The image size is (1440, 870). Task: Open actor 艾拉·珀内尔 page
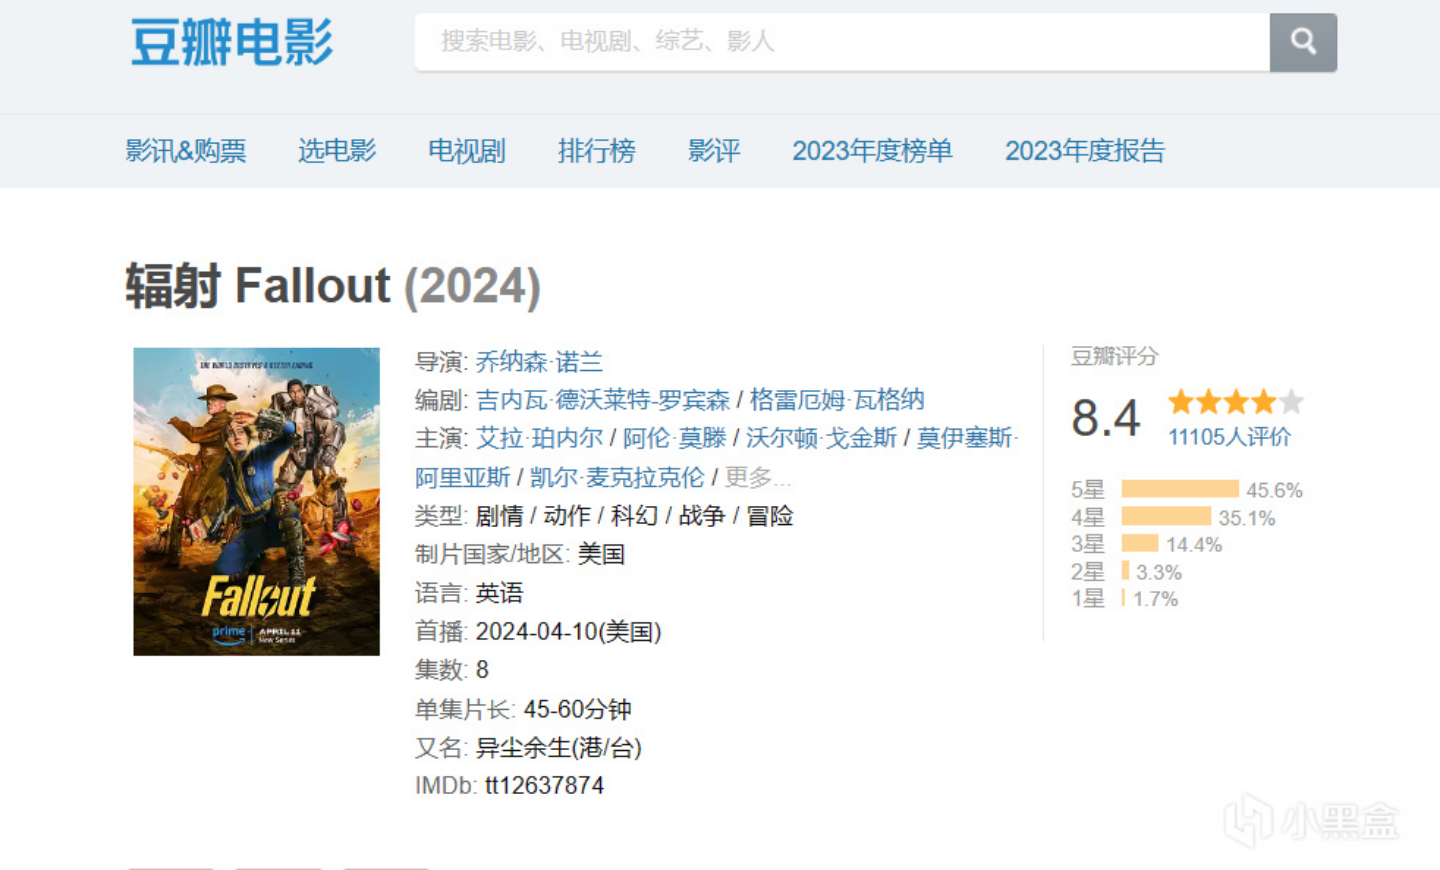pyautogui.click(x=540, y=438)
